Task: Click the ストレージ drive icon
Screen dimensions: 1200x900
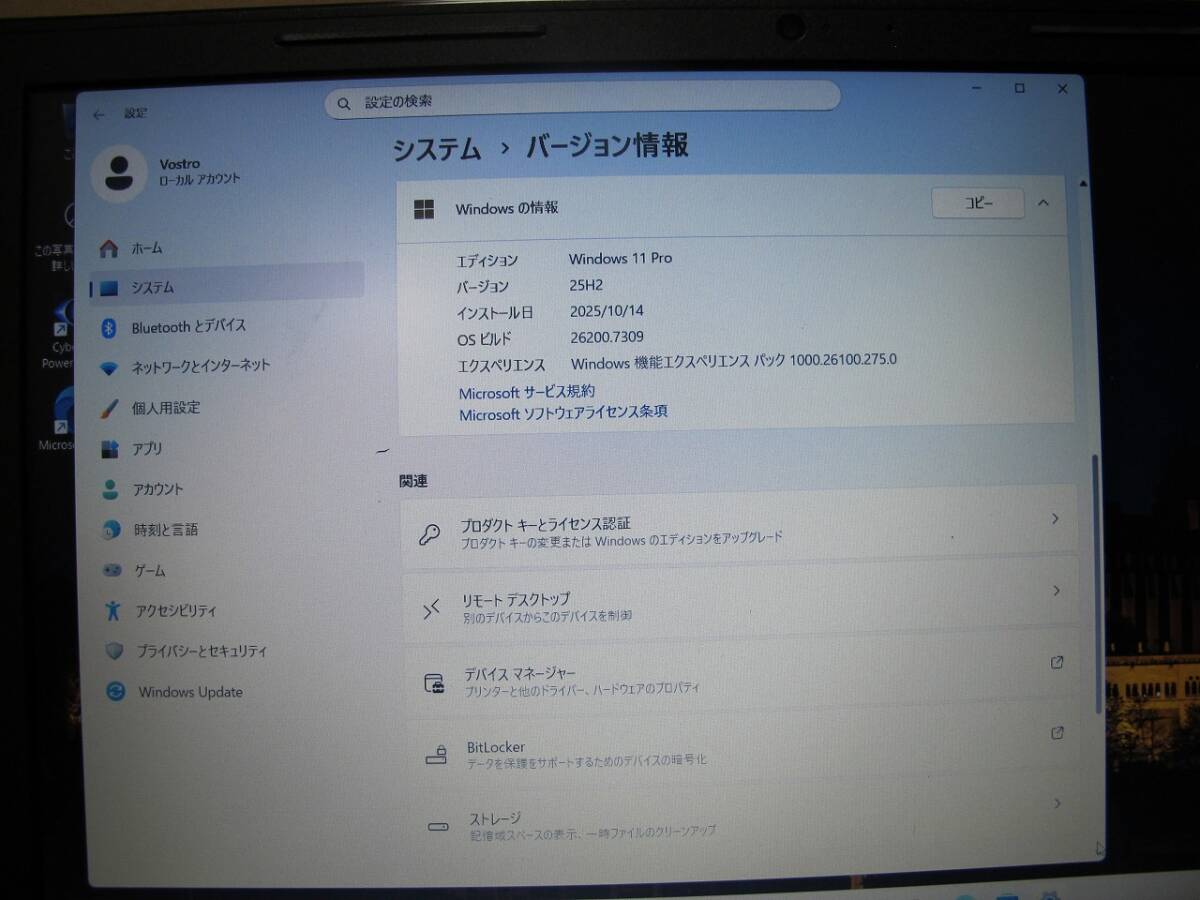Action: [x=438, y=827]
